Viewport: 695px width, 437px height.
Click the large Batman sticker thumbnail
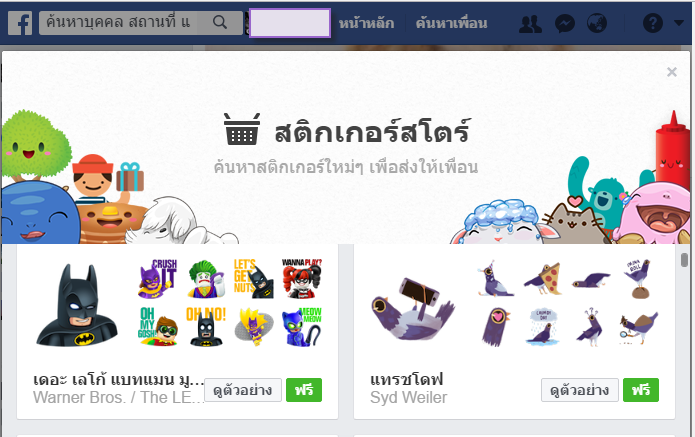[x=77, y=305]
